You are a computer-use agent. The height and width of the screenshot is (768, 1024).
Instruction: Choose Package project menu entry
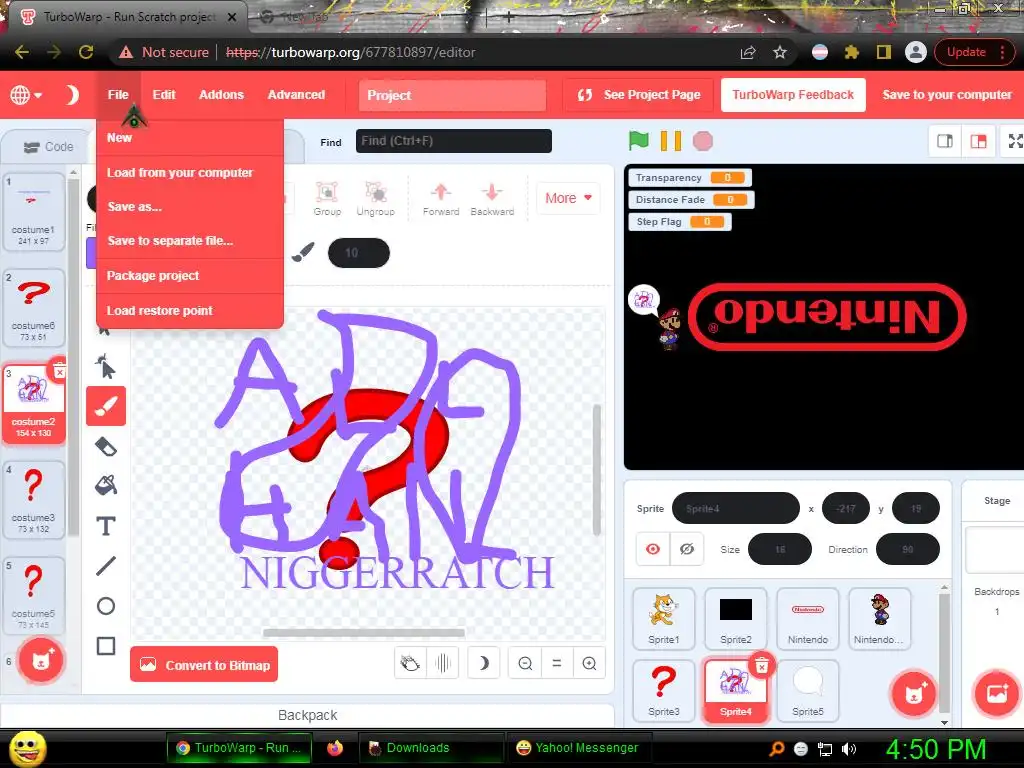190,276
